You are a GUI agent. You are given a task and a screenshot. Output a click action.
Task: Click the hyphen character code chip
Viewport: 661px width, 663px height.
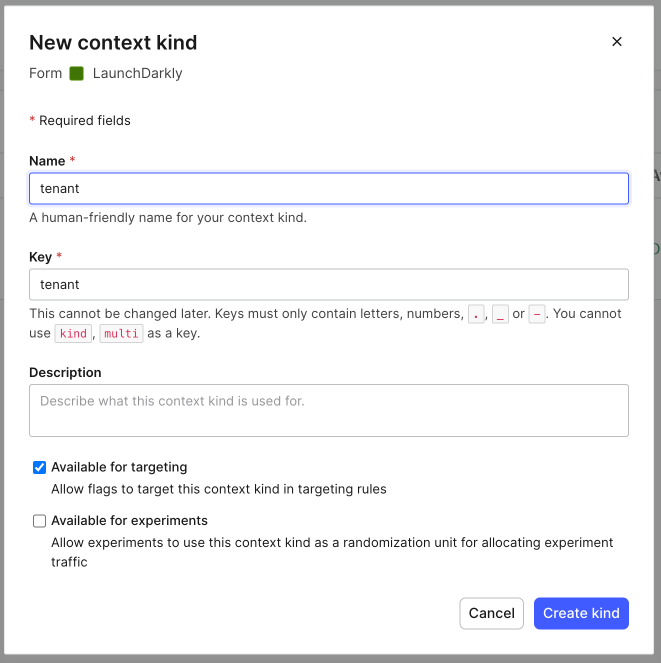point(537,314)
